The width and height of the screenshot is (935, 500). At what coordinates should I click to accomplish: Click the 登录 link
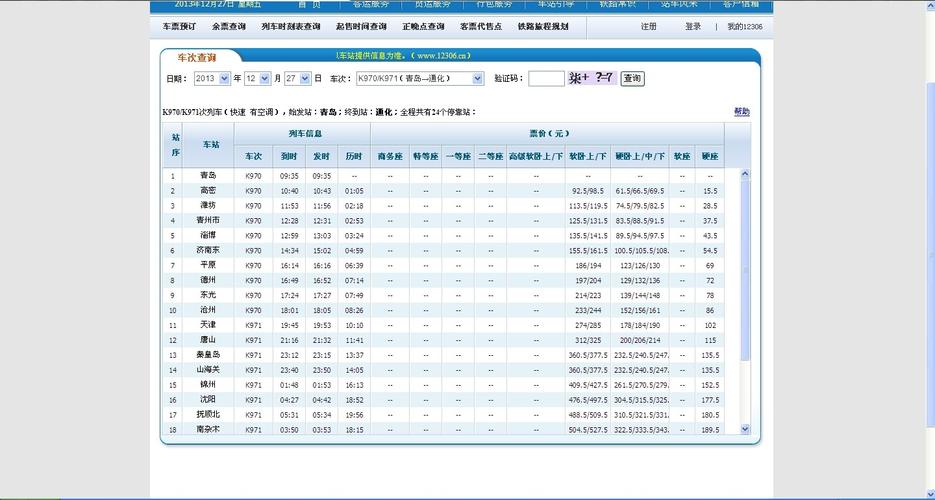693,27
